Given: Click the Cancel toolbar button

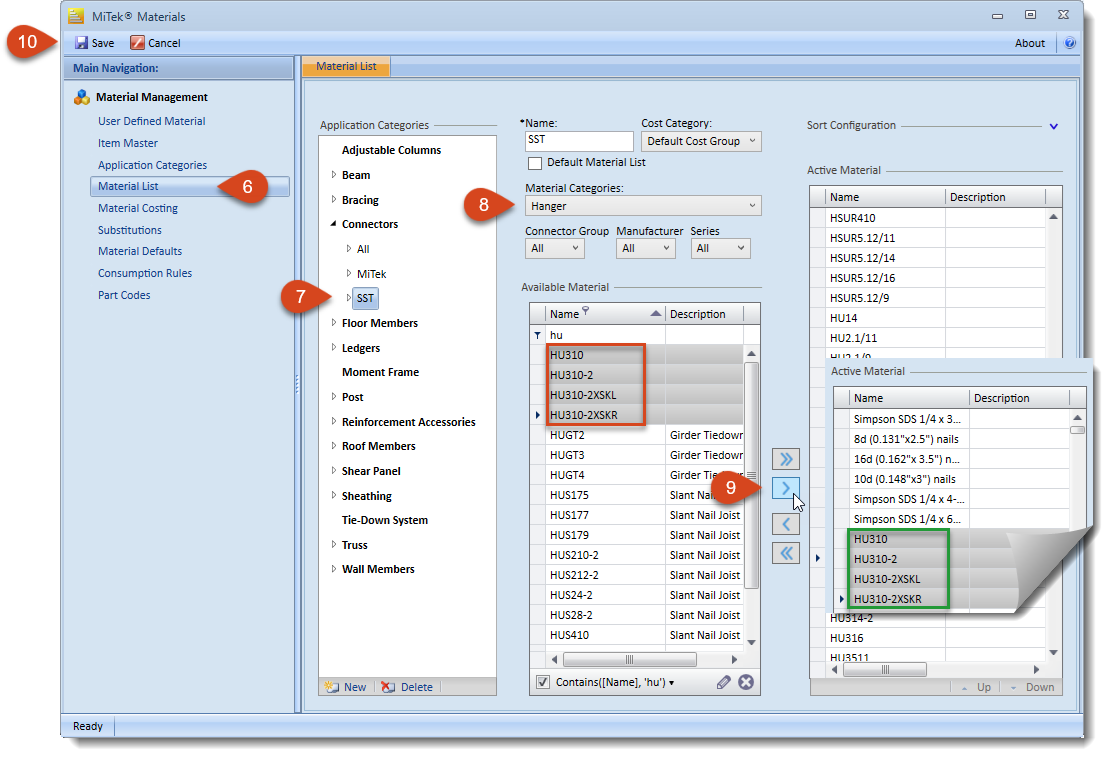Looking at the screenshot, I should click(155, 43).
